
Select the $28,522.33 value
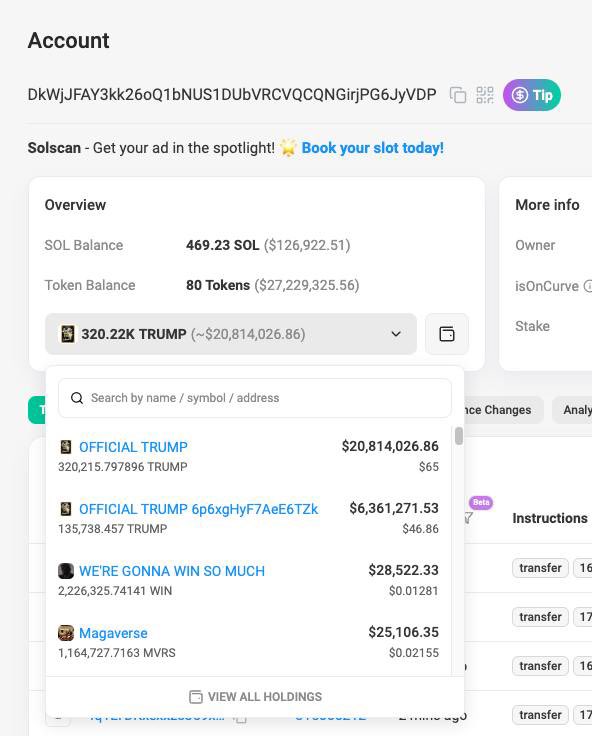coord(403,570)
